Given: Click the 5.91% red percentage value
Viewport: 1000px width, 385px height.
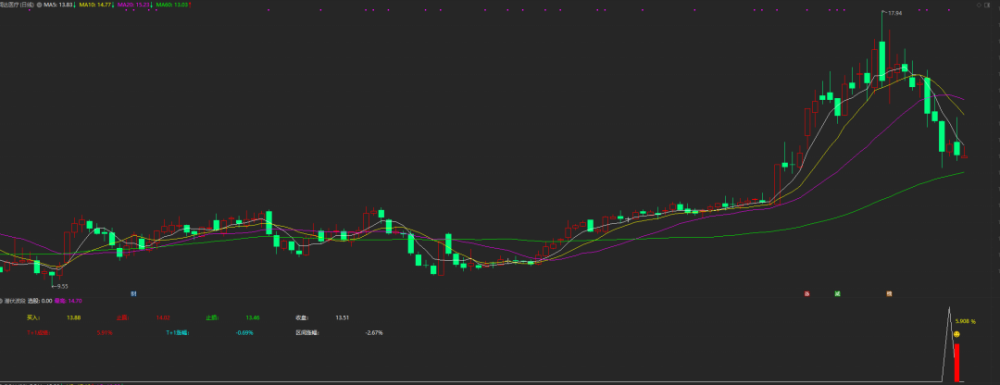Looking at the screenshot, I should click(105, 333).
